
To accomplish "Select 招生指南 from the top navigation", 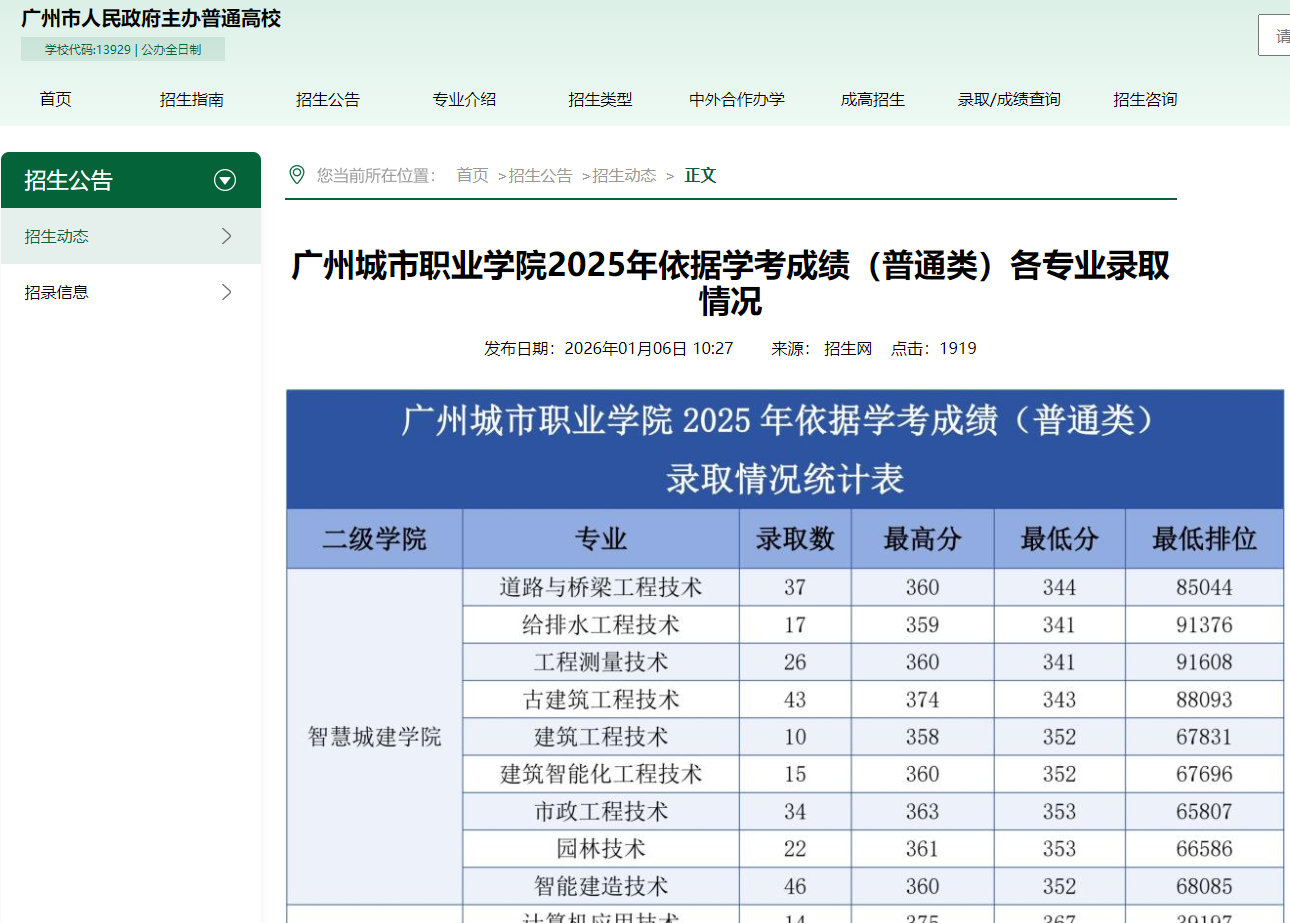I will (x=191, y=99).
